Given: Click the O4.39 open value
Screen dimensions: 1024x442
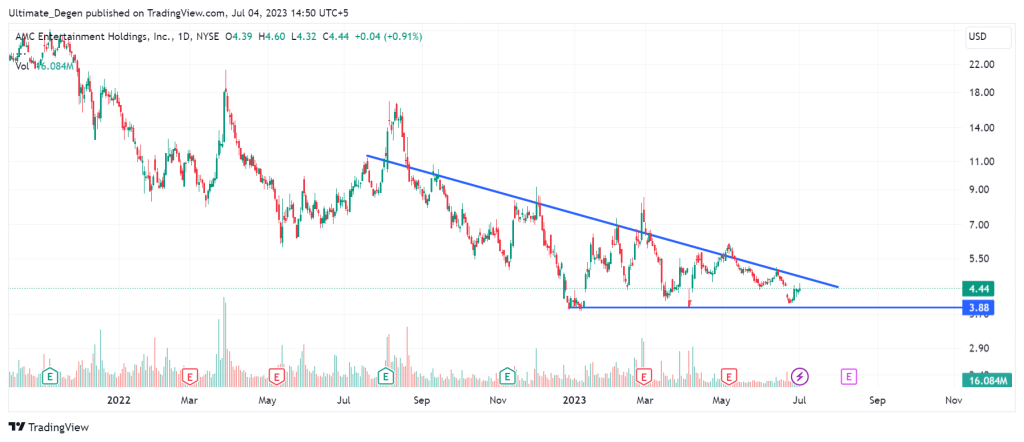Looking at the screenshot, I should tap(240, 37).
